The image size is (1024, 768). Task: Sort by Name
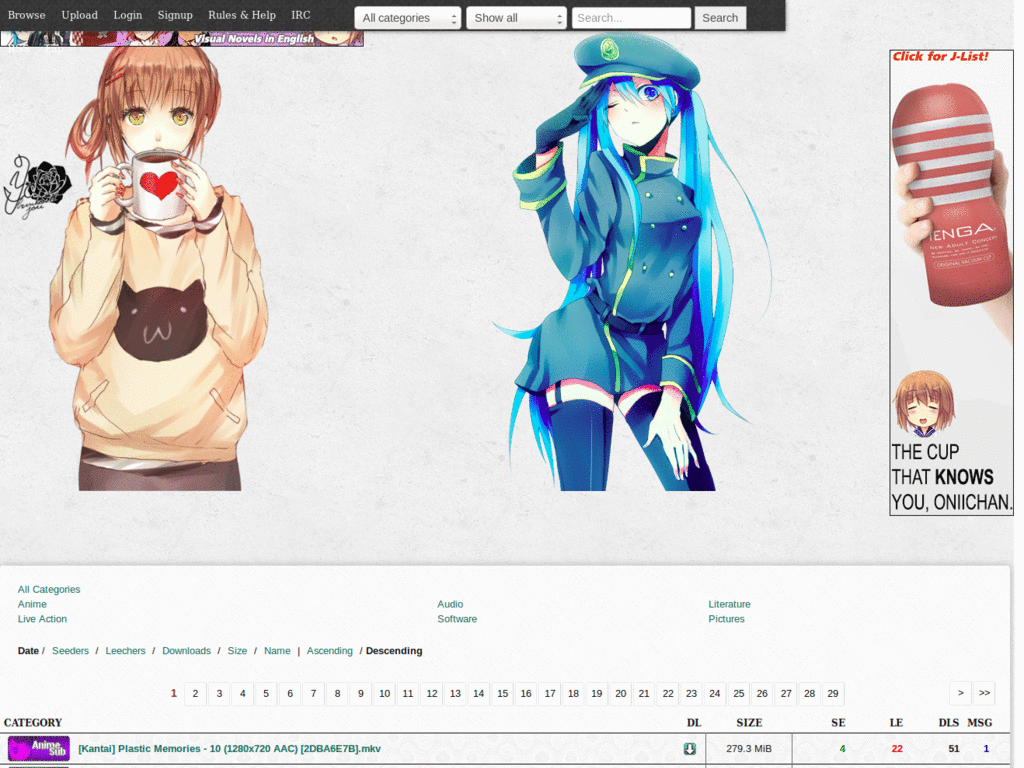point(277,650)
